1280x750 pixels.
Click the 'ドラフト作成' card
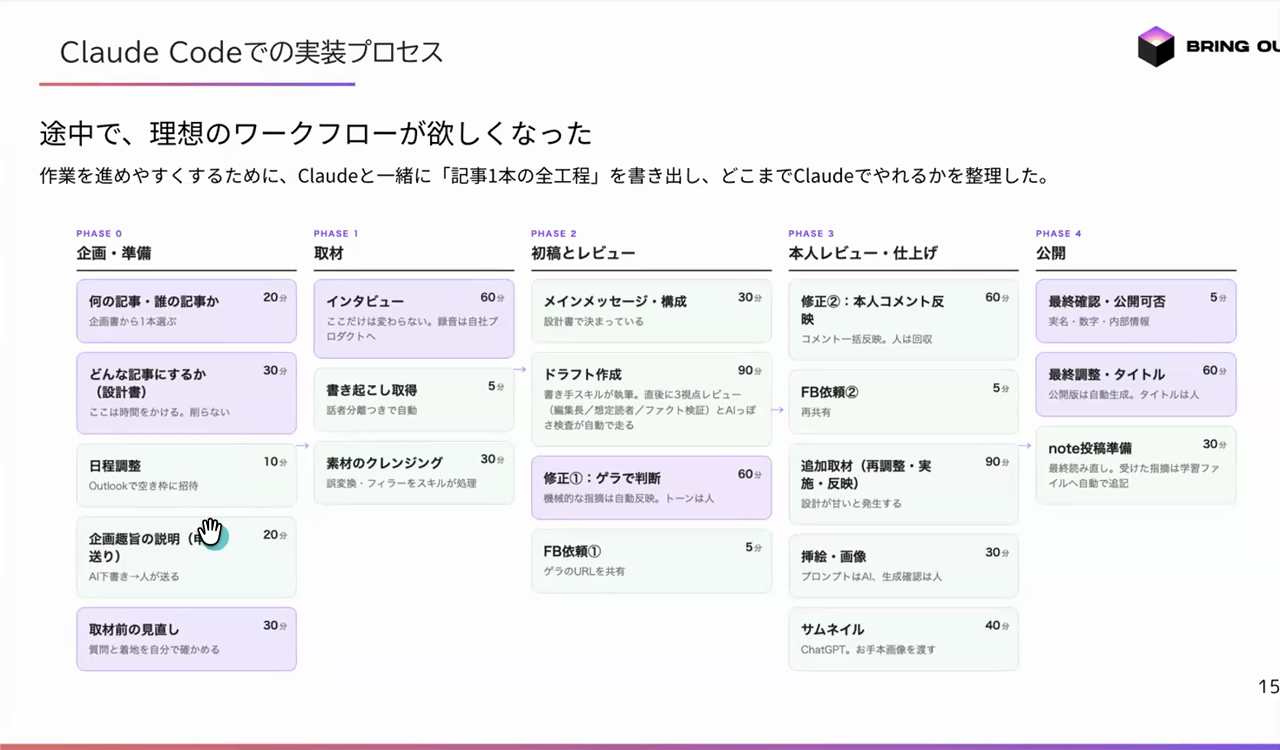(651, 399)
